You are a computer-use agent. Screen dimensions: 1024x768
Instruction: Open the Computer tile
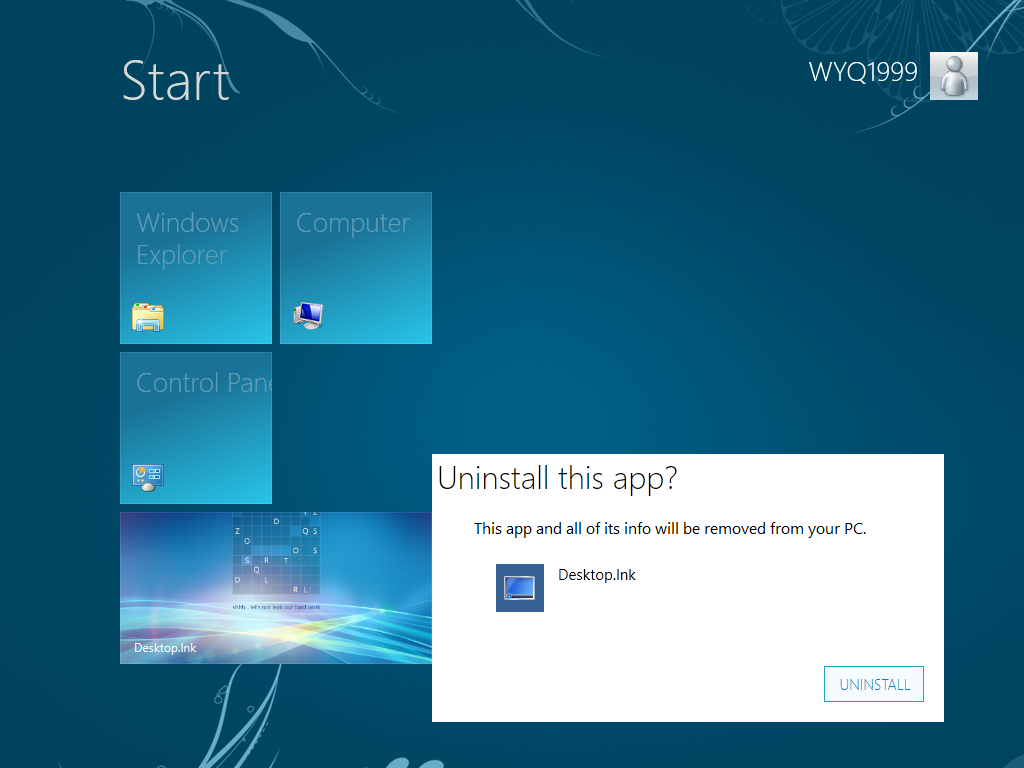click(356, 268)
